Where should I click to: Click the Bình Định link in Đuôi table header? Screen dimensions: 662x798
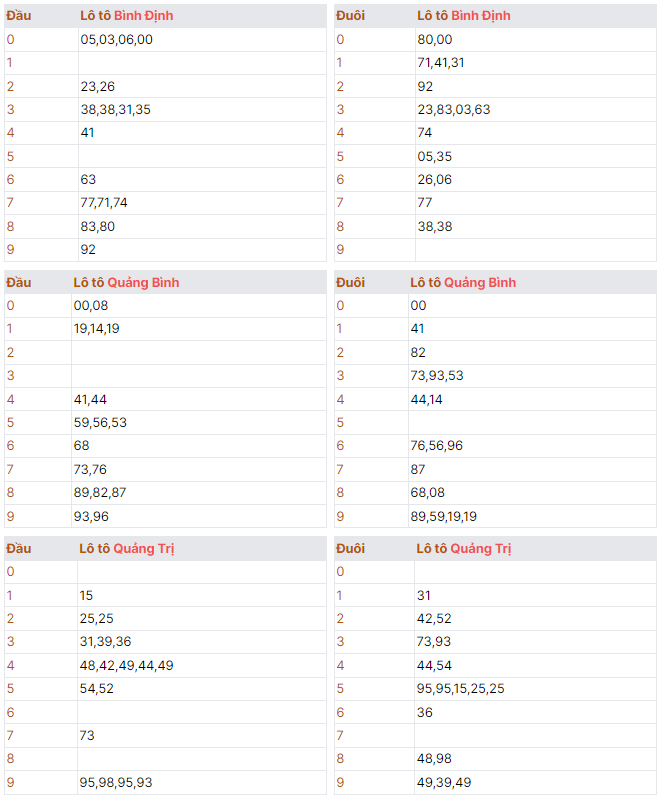pyautogui.click(x=481, y=16)
